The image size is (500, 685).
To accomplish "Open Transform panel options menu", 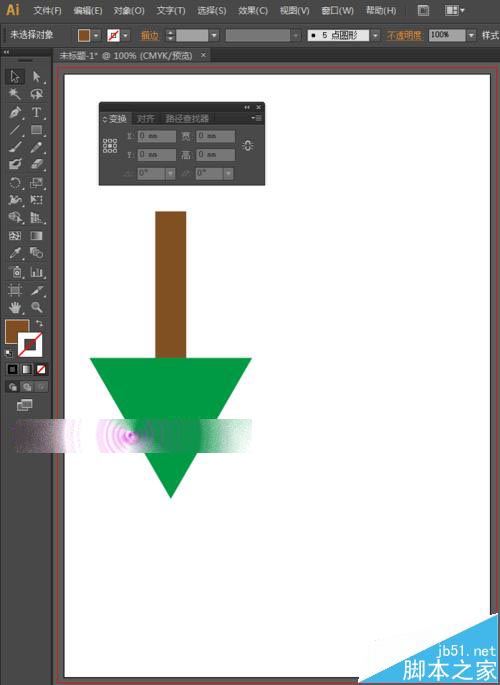I will [256, 118].
